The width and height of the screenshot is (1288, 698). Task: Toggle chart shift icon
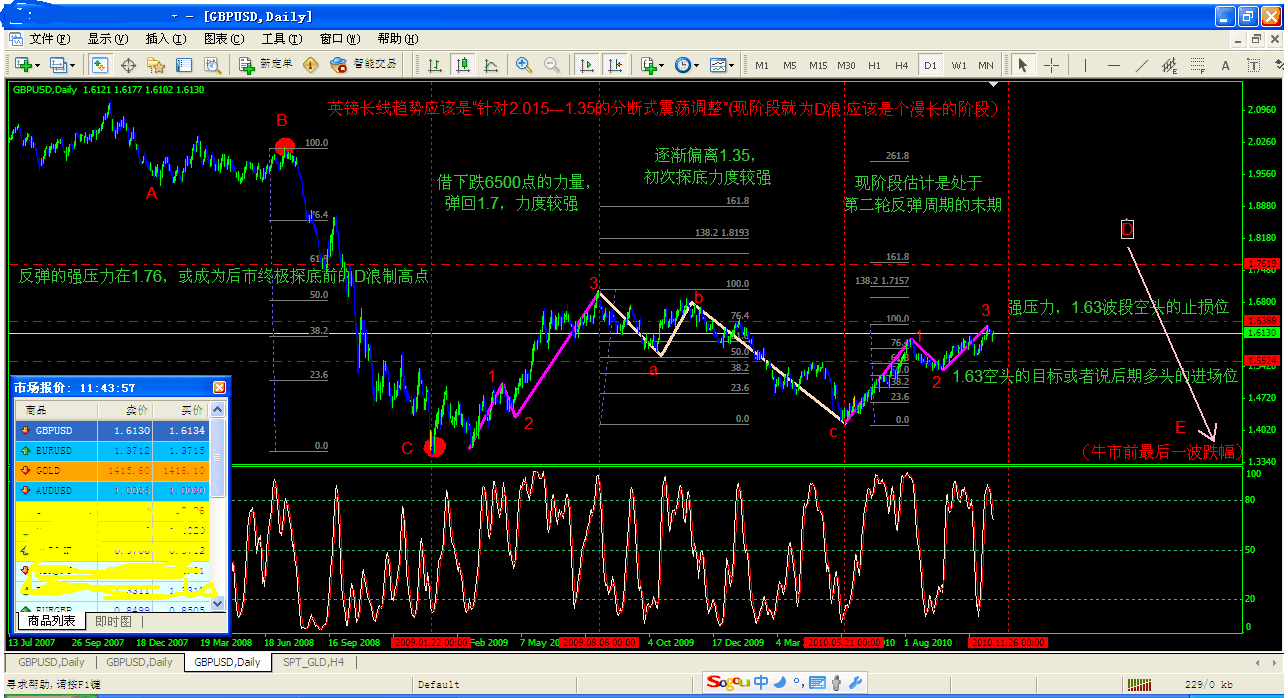click(x=615, y=65)
